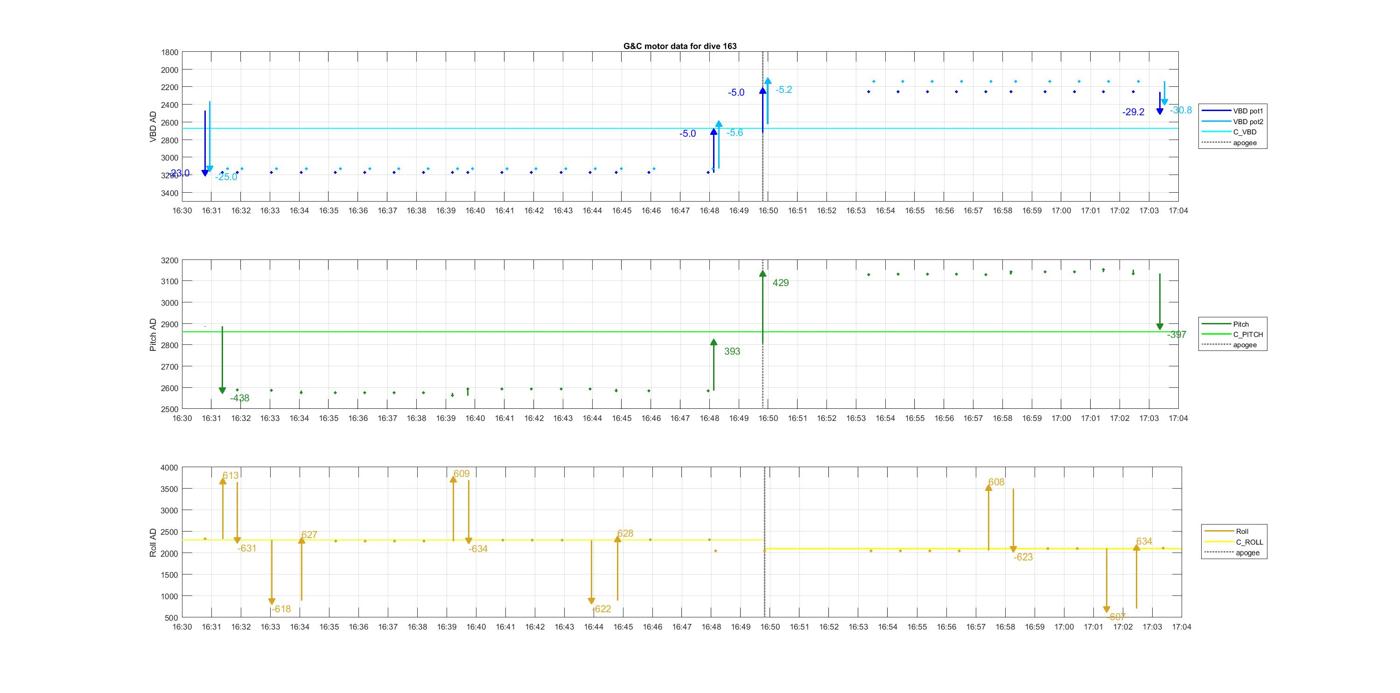Click the '500' tick on Roll axis
This screenshot has width=1400, height=693.
172,618
